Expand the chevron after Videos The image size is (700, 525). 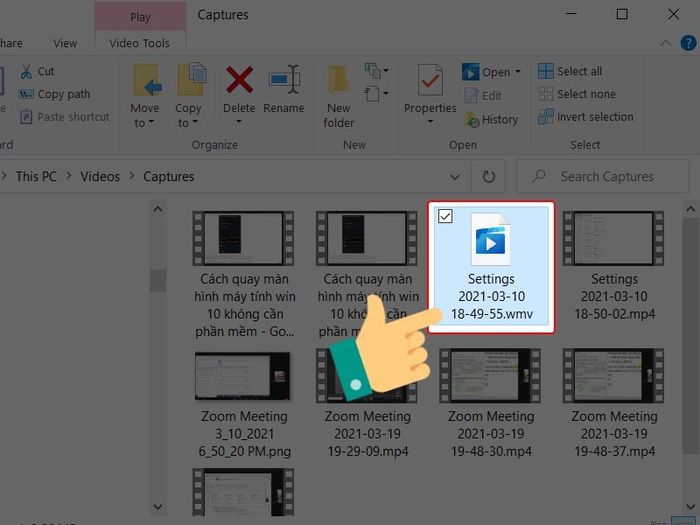point(132,176)
